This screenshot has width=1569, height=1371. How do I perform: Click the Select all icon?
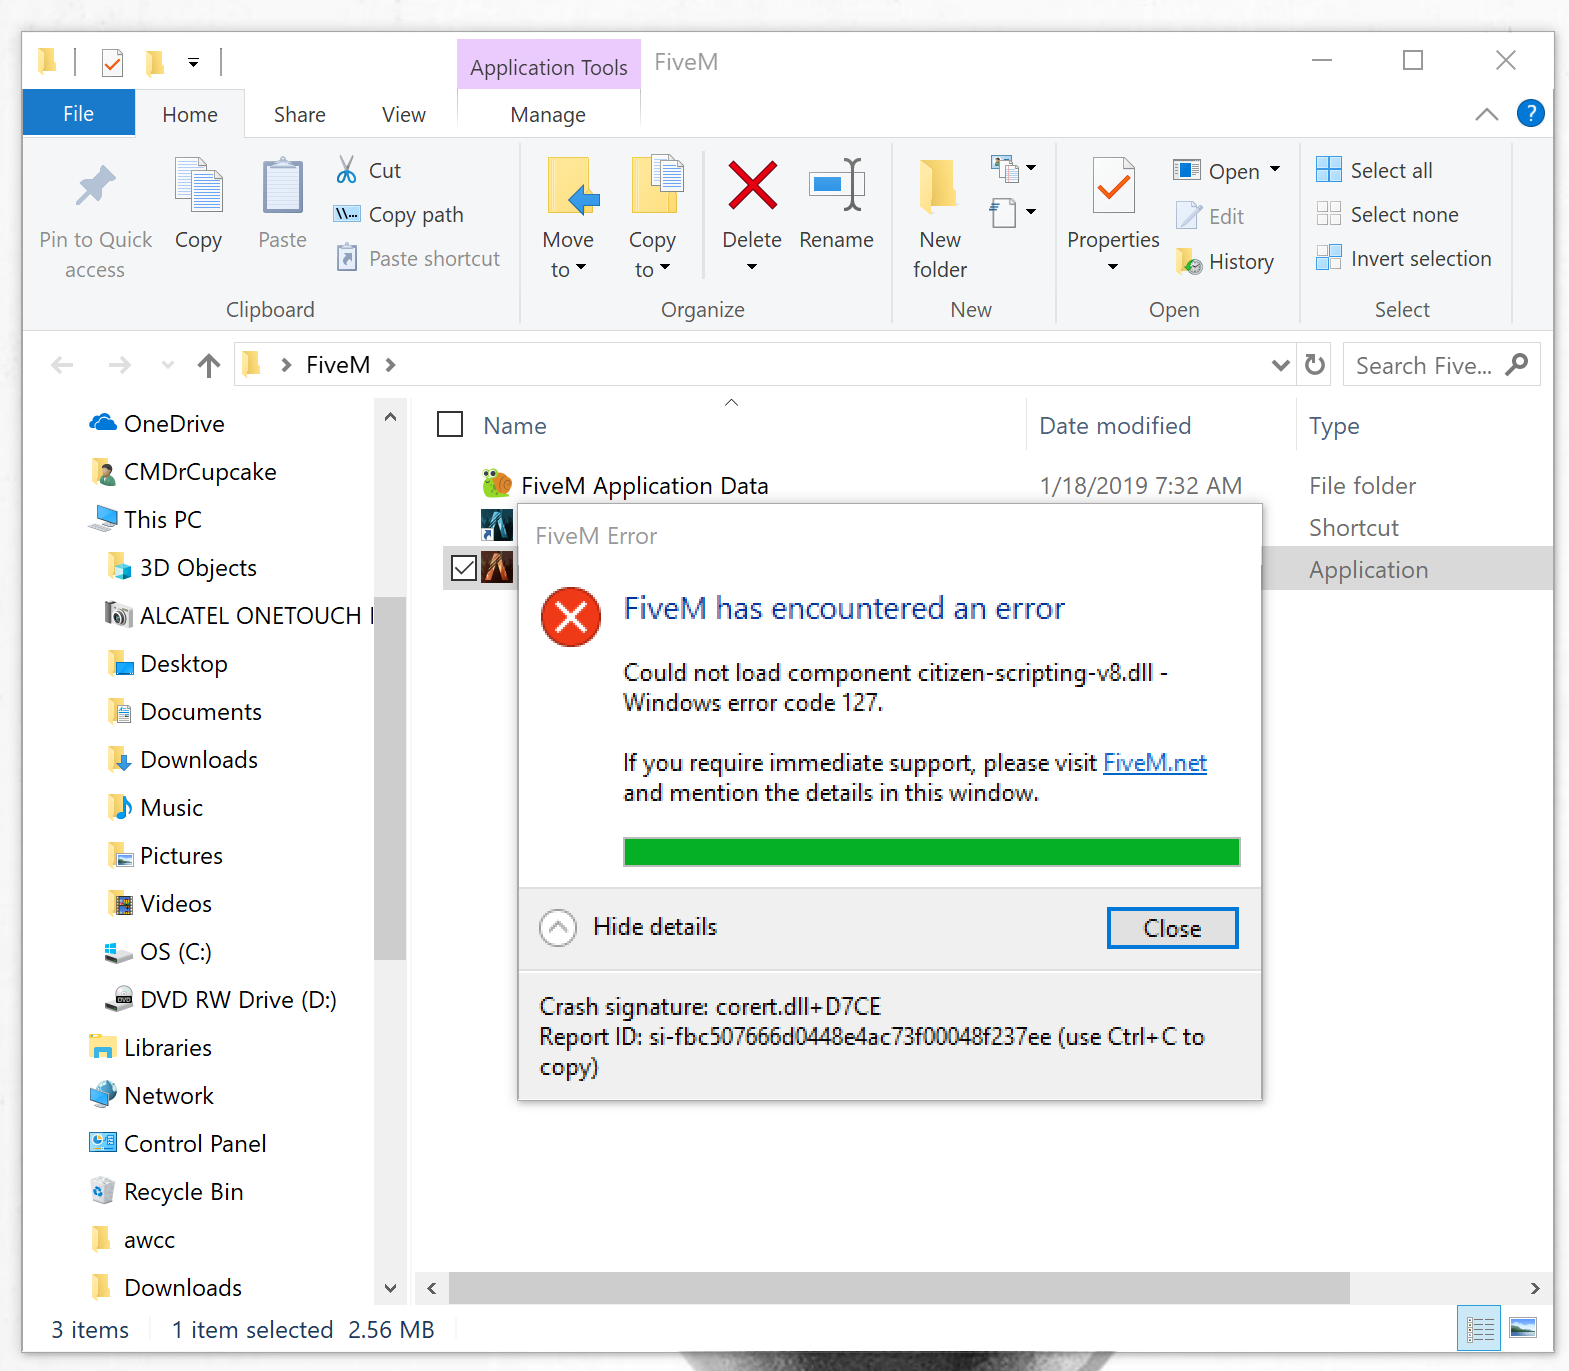coord(1329,170)
